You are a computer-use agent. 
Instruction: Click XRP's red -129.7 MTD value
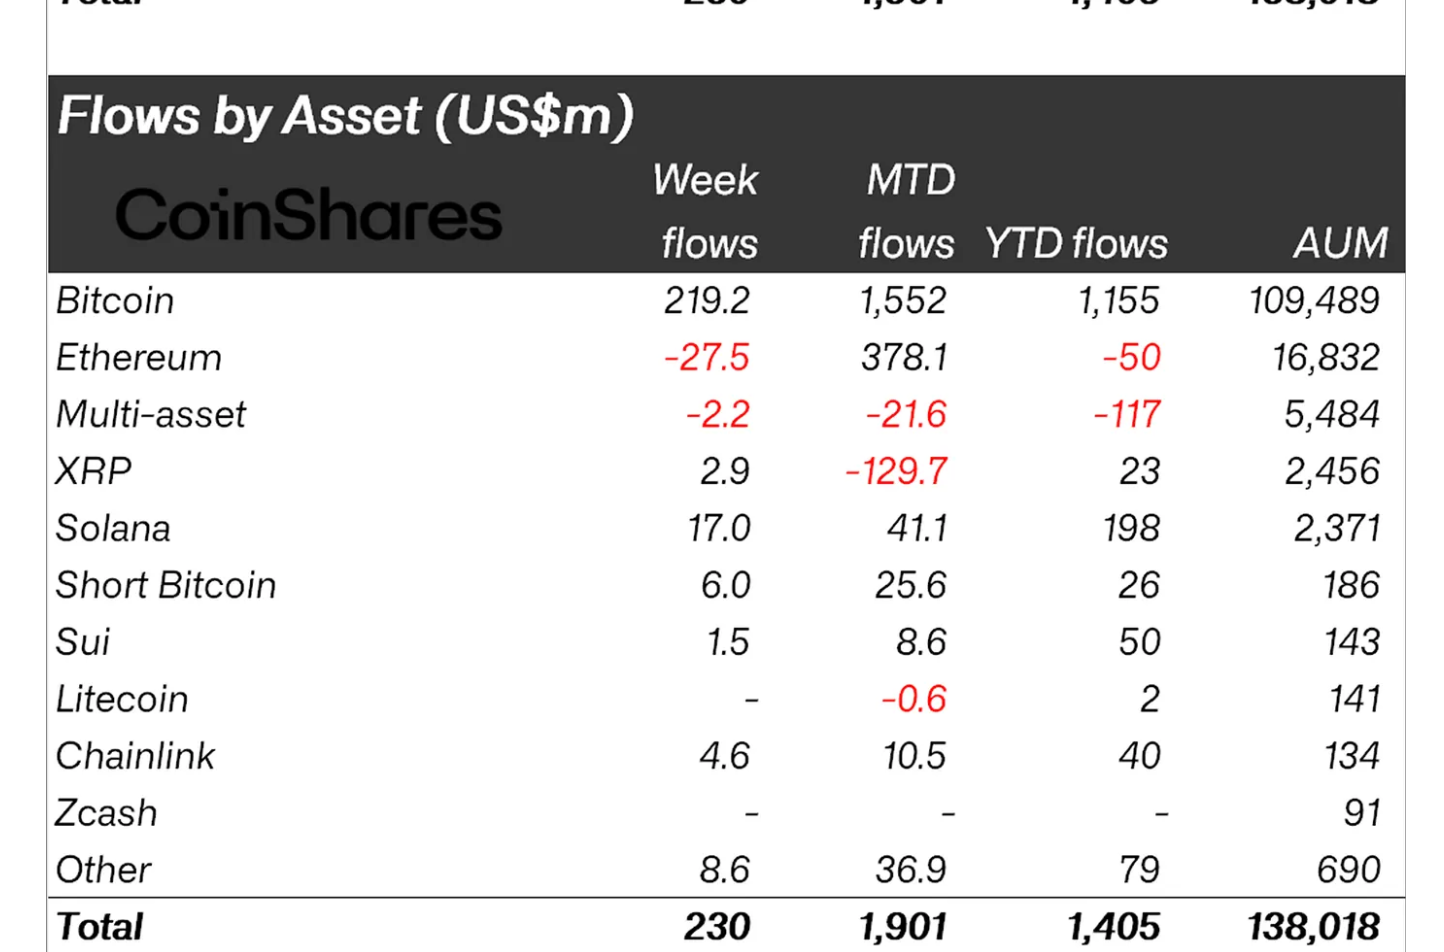(896, 472)
